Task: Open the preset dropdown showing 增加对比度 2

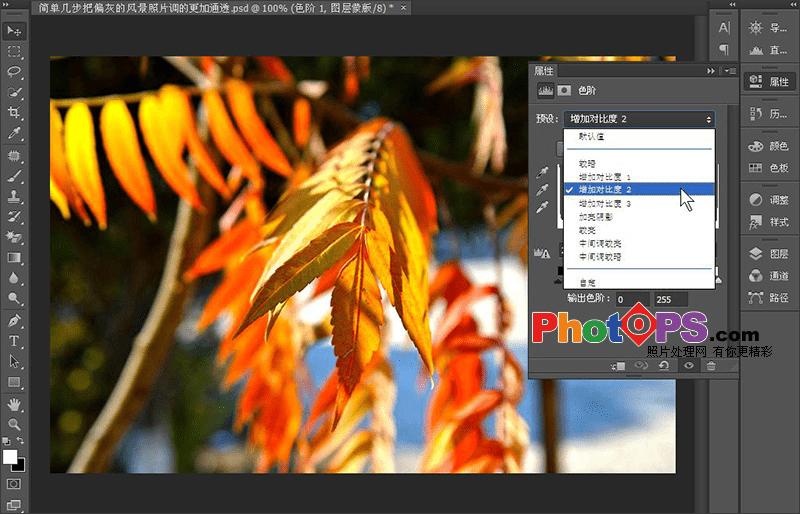Action: click(x=639, y=119)
